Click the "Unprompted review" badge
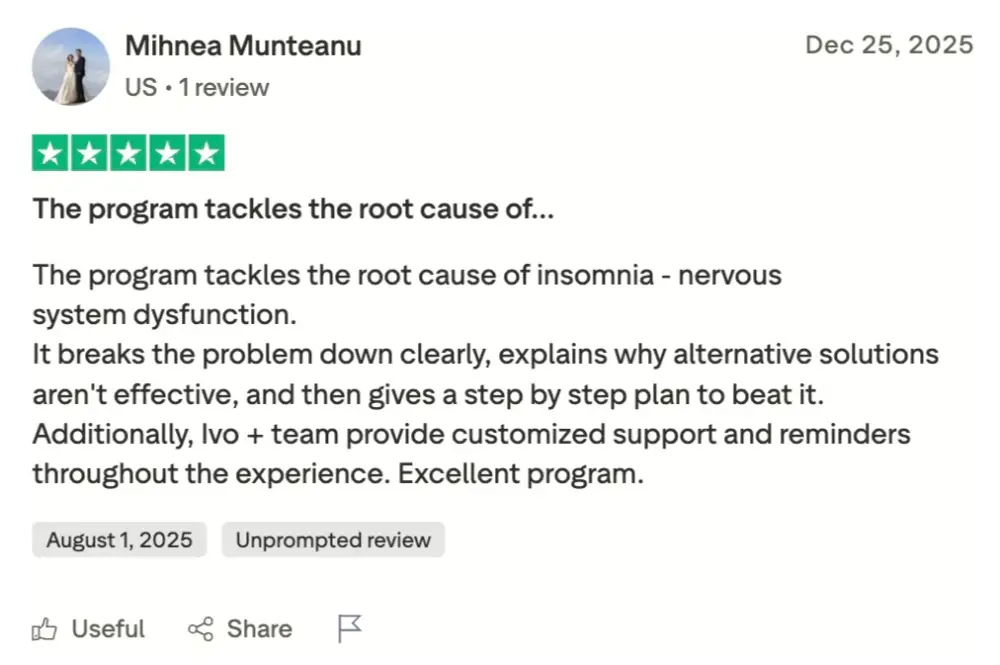 [x=333, y=541]
